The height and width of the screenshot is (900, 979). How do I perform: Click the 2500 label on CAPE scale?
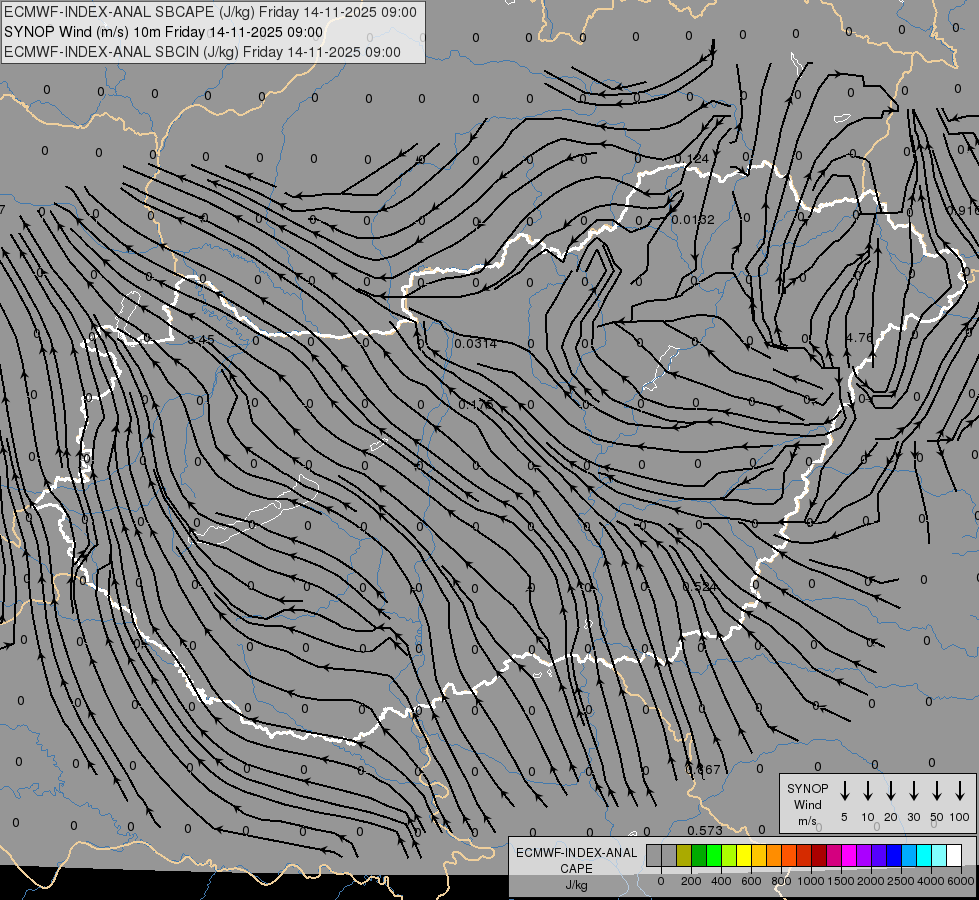click(x=901, y=881)
